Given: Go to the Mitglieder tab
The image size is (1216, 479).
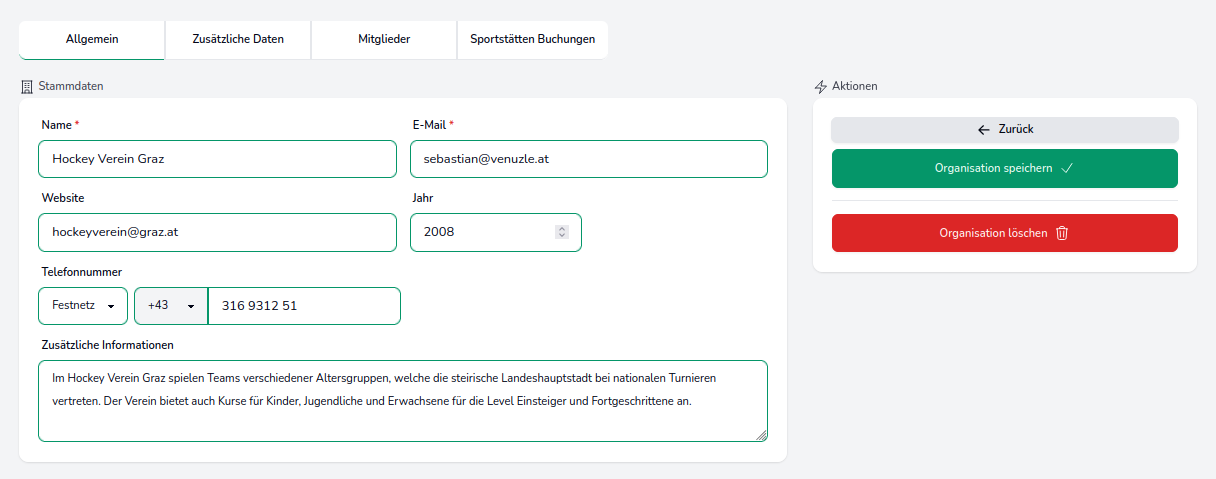Looking at the screenshot, I should tap(384, 40).
